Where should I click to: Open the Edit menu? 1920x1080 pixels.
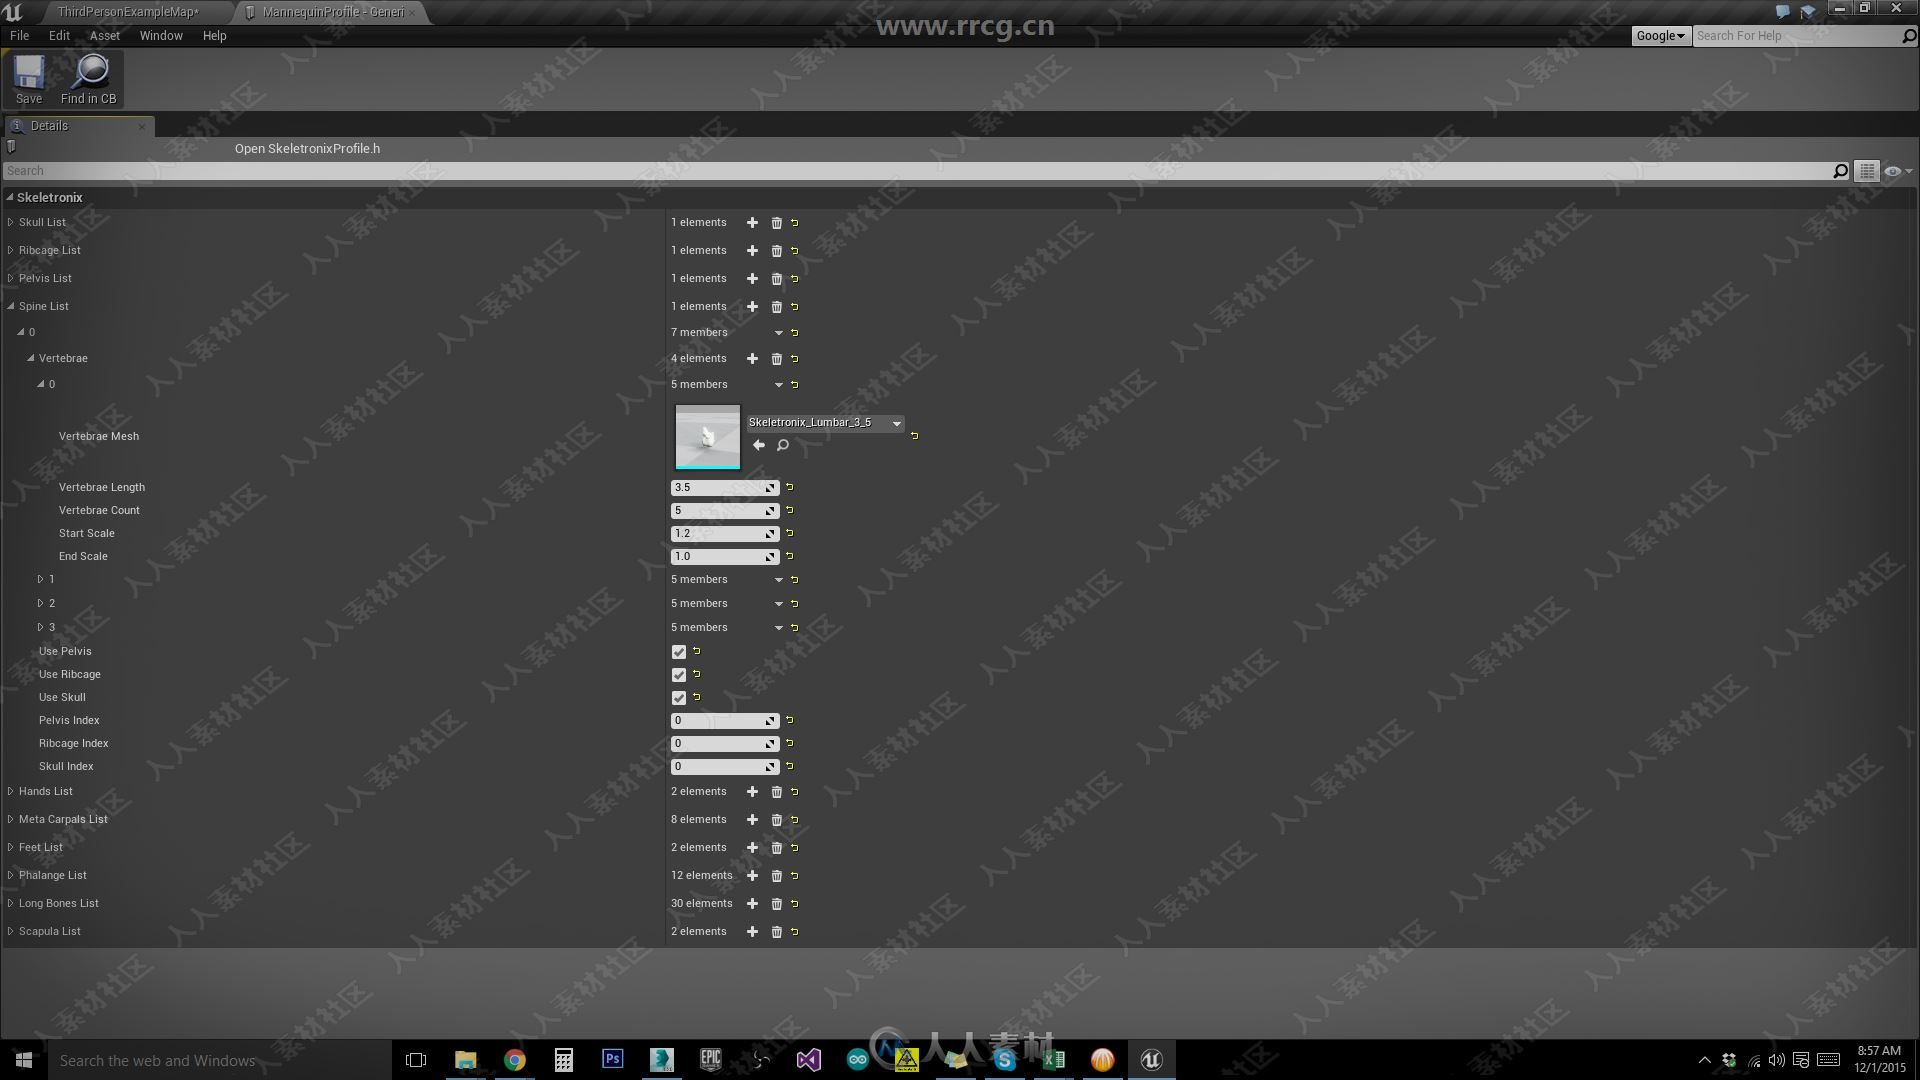click(x=59, y=36)
